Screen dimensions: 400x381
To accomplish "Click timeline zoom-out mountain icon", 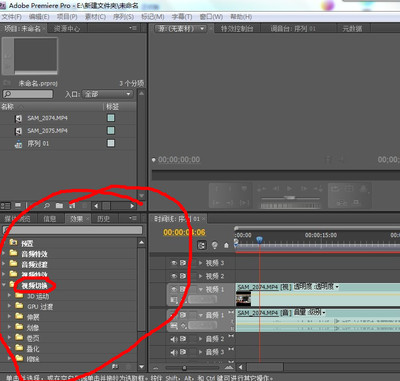I will tap(156, 368).
